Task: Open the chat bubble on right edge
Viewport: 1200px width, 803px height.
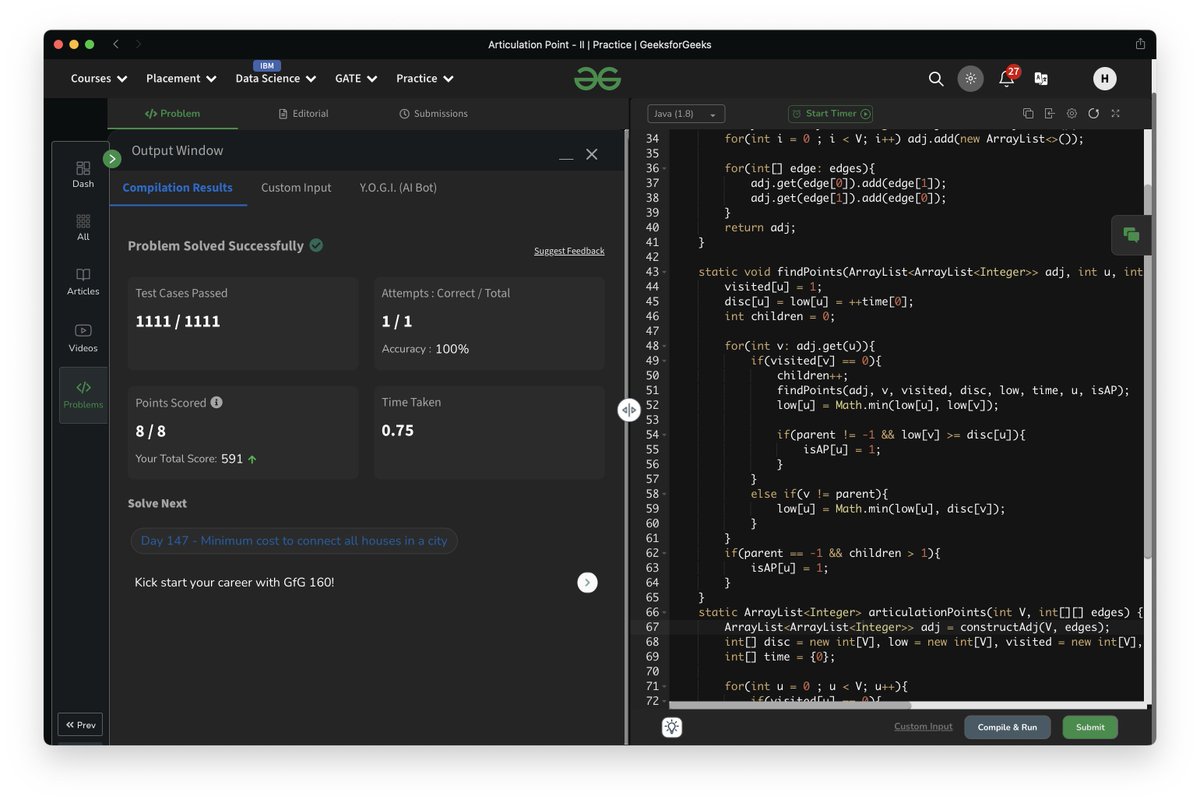Action: (x=1131, y=235)
